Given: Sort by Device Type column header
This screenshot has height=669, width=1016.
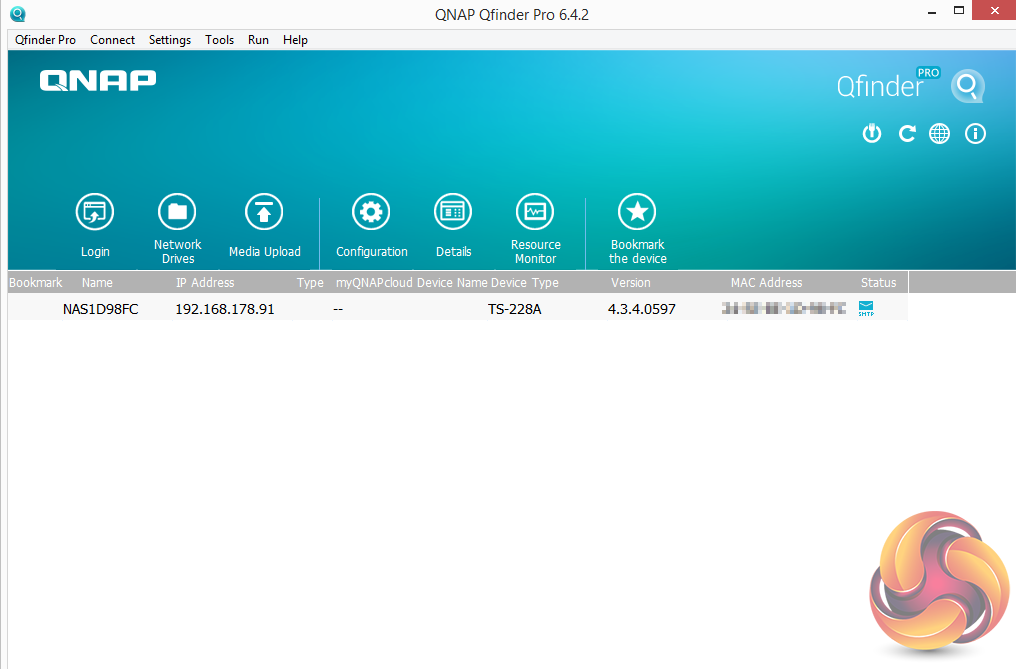Looking at the screenshot, I should 524,283.
